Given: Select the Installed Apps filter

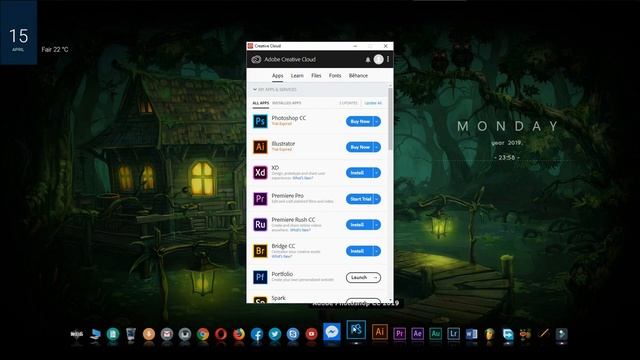Looking at the screenshot, I should click(287, 103).
